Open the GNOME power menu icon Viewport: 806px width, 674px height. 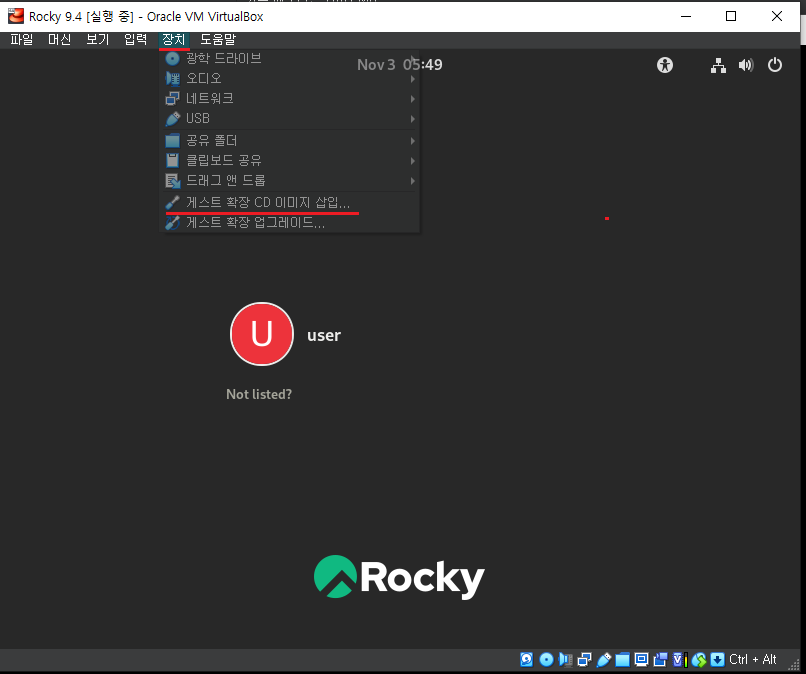[775, 65]
